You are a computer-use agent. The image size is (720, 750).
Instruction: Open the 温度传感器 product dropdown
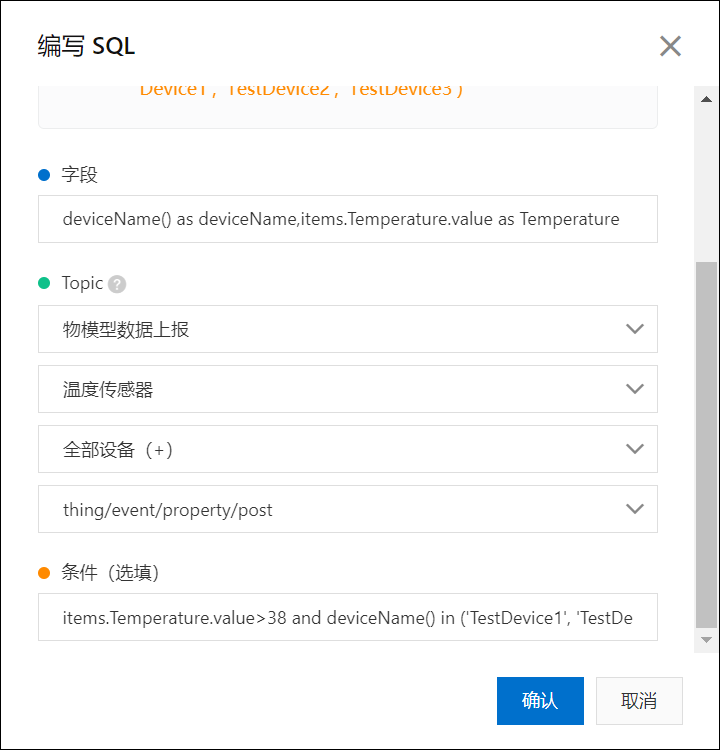tap(348, 389)
